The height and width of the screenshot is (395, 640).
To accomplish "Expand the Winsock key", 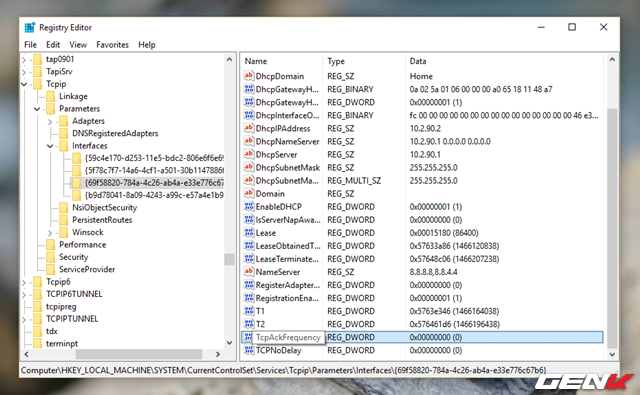I will 50,233.
